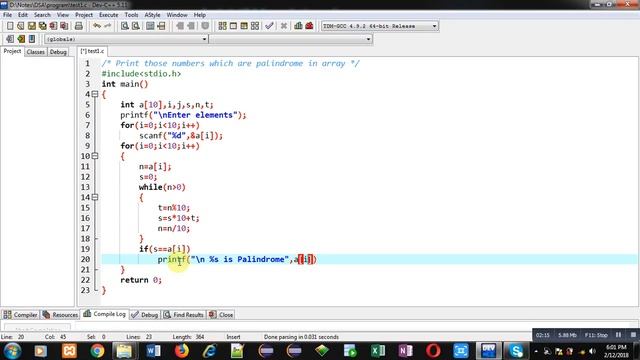The image size is (640, 360).
Task: Collapse the main function fold at line 4
Action: 95,94
